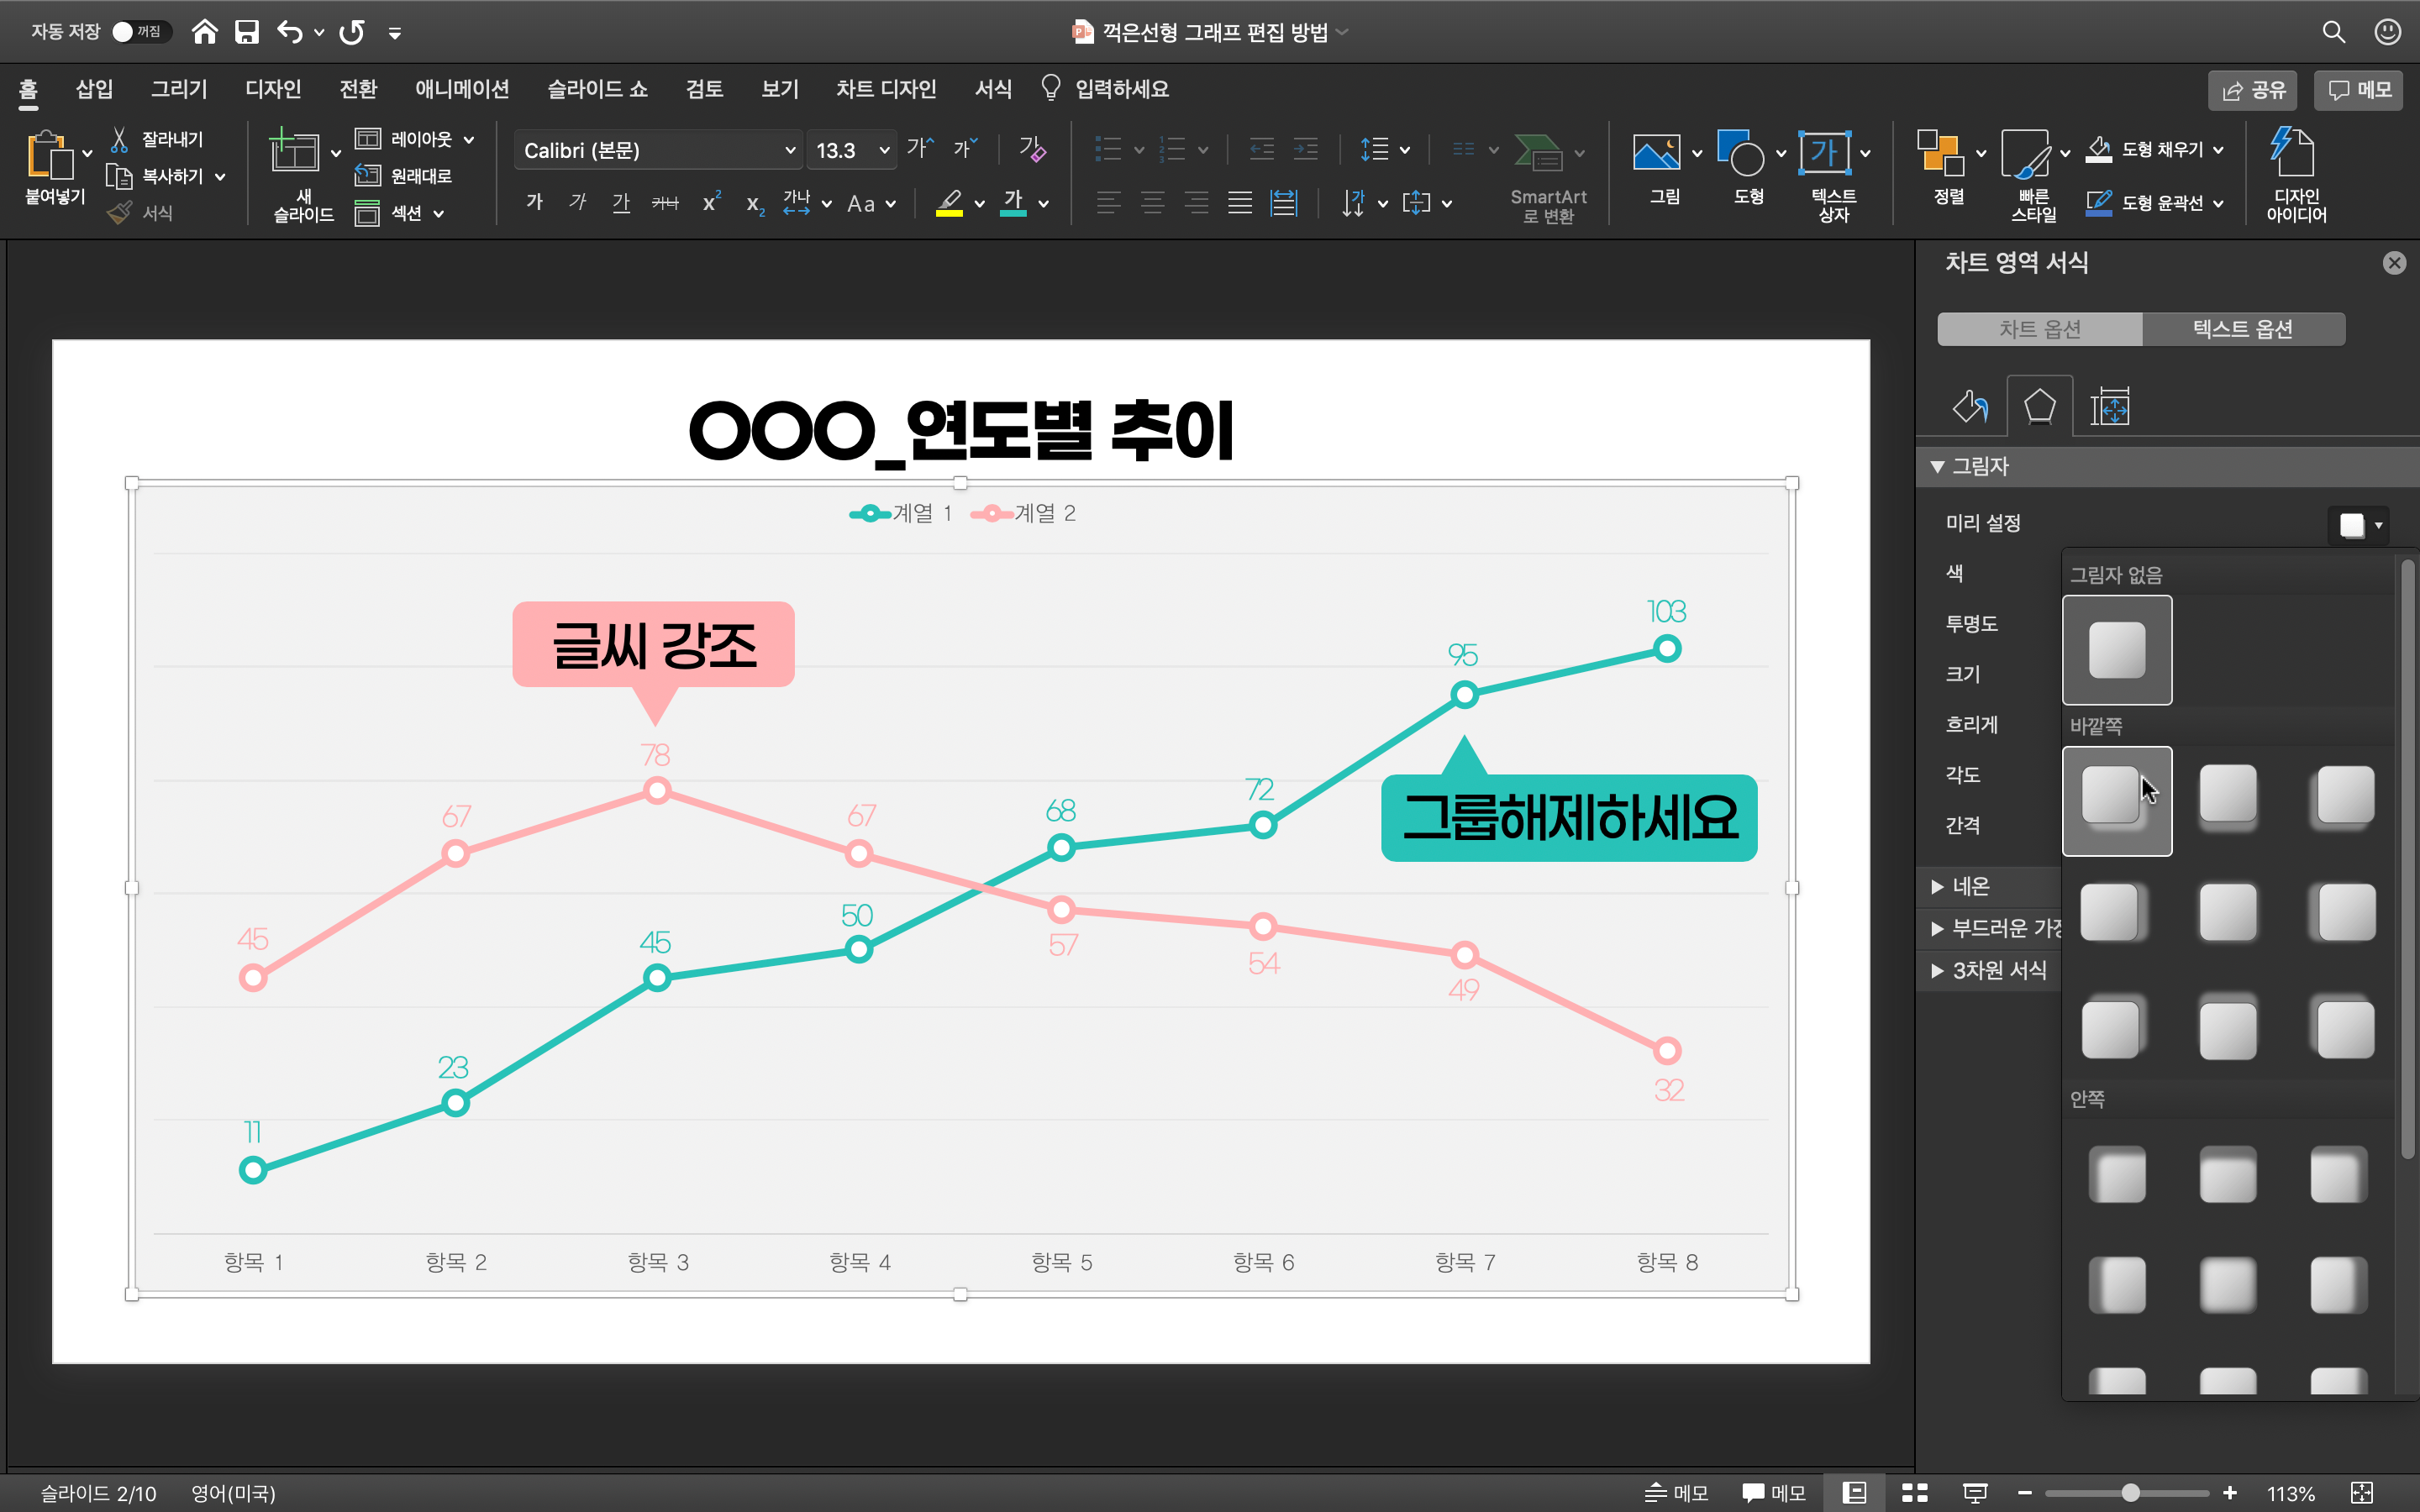The width and height of the screenshot is (2420, 1512).
Task: Click 잘라내기 cut
Action: click(x=158, y=139)
